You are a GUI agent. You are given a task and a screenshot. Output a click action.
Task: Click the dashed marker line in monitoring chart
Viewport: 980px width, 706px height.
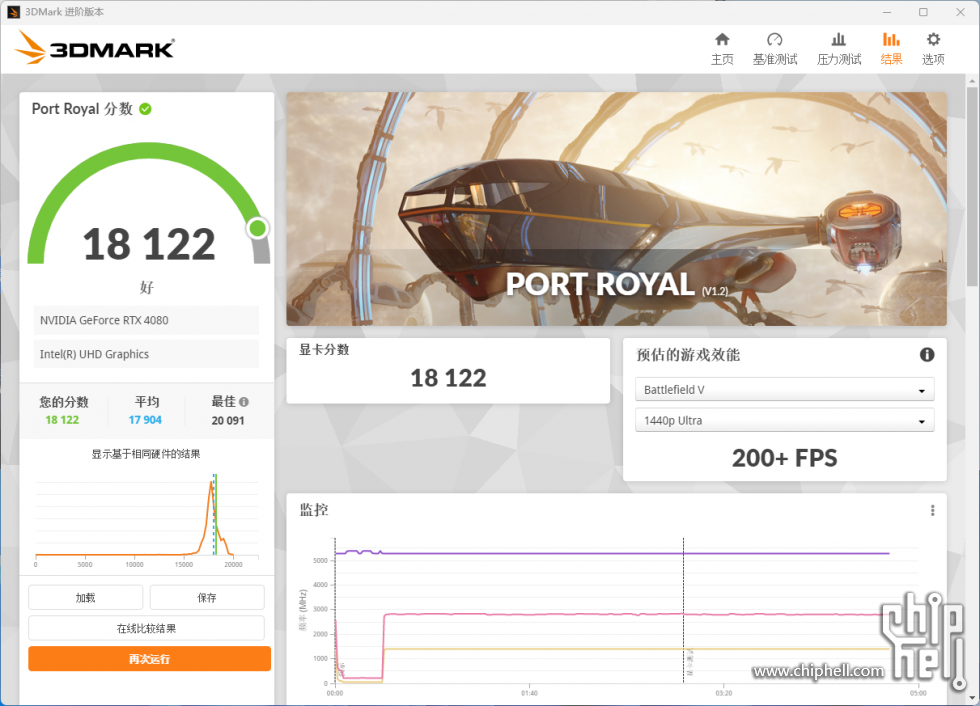[x=683, y=610]
